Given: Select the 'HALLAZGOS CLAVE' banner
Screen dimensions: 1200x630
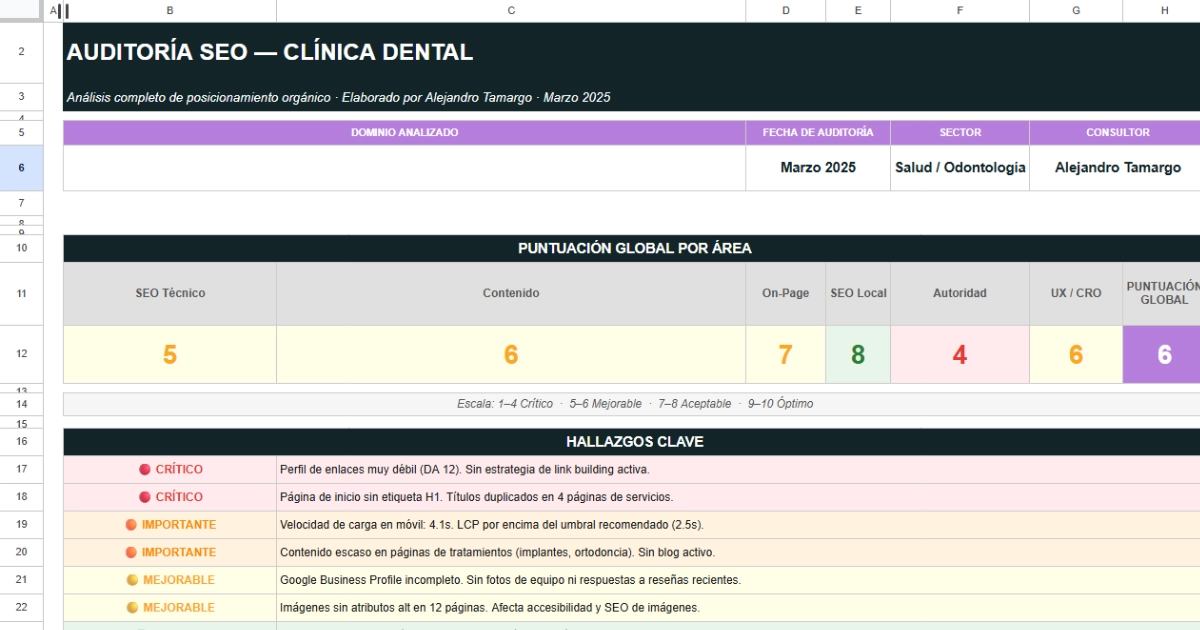Looking at the screenshot, I should coord(634,441).
